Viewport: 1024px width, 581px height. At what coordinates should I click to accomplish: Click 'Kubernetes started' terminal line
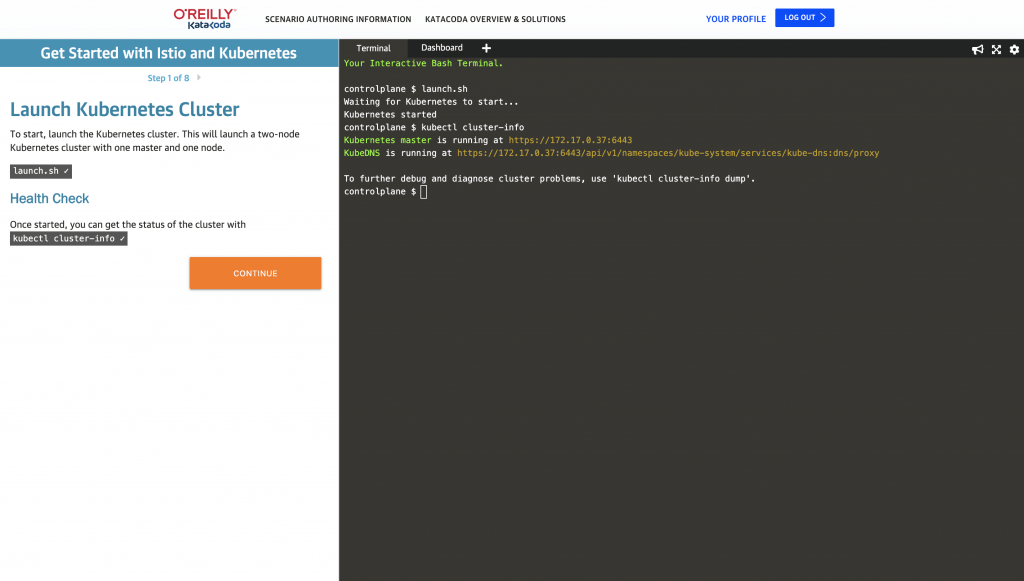pyautogui.click(x=390, y=114)
